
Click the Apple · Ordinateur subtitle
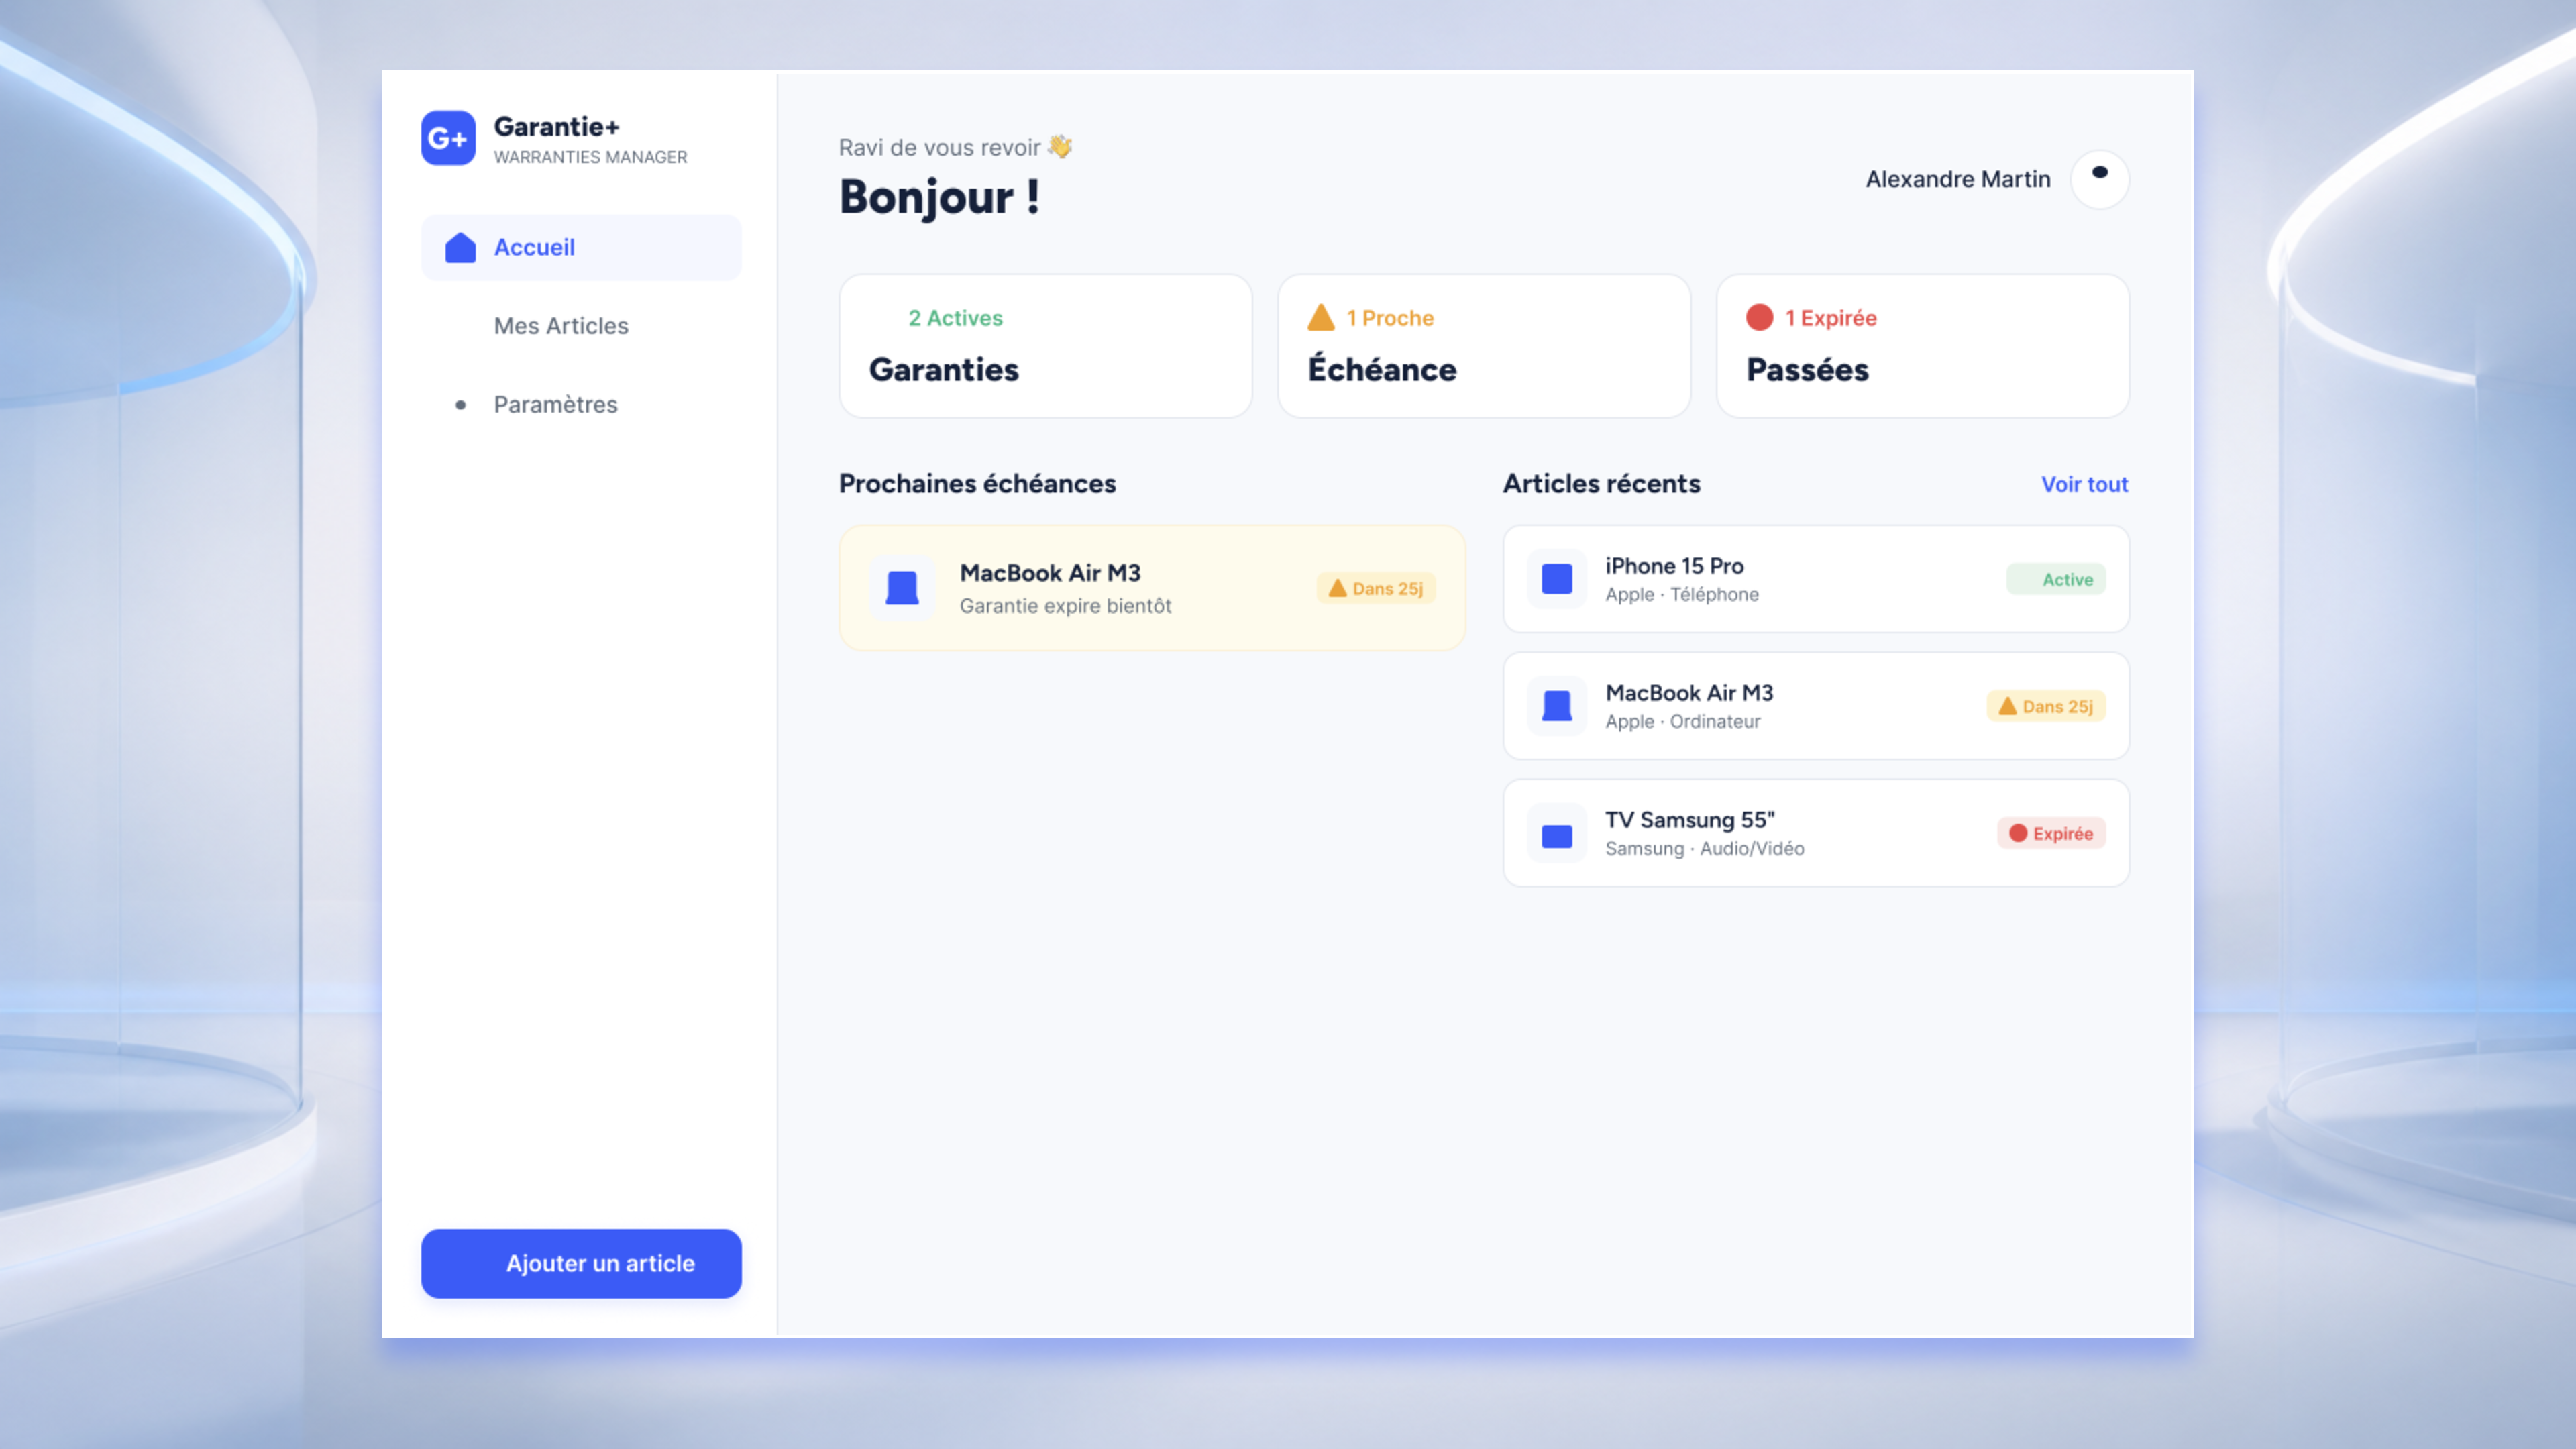point(1683,721)
